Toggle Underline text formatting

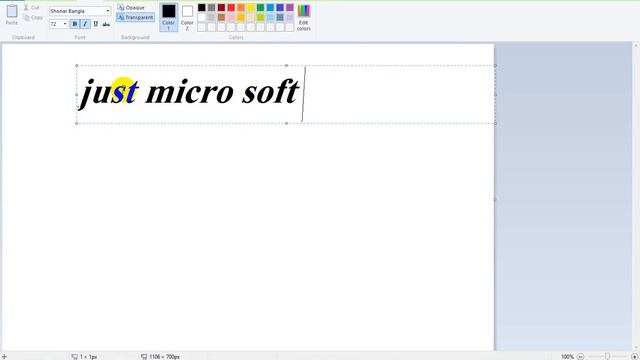click(x=96, y=24)
